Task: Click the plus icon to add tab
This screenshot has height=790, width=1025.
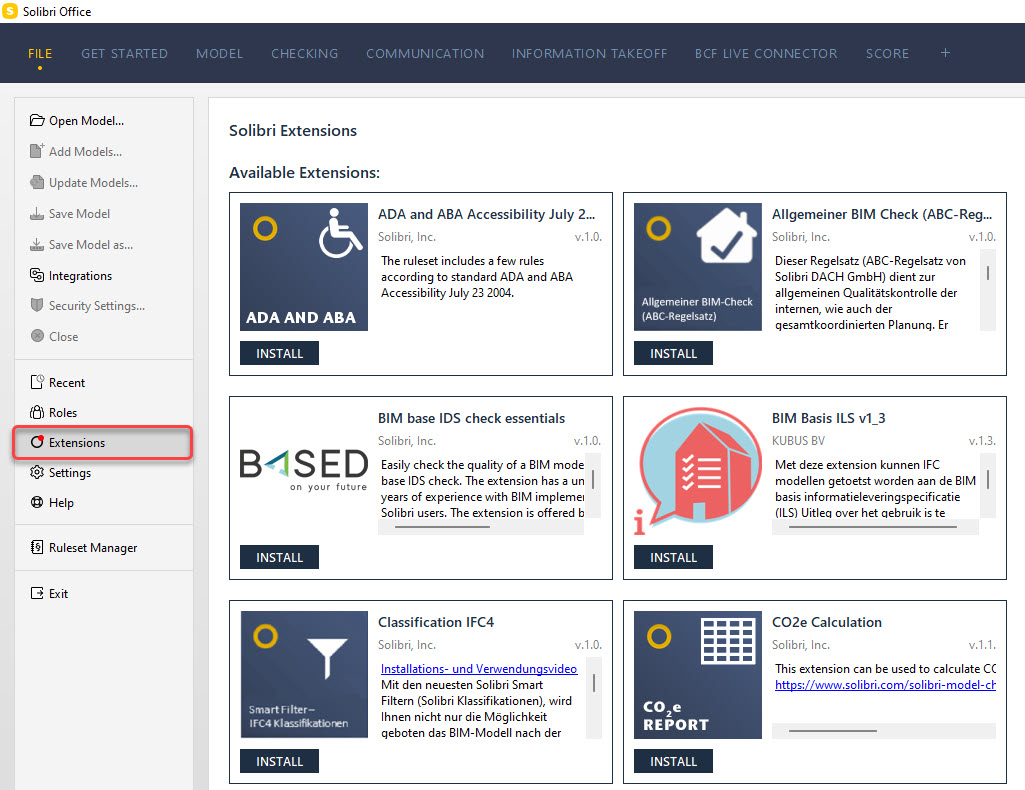Action: pyautogui.click(x=945, y=53)
